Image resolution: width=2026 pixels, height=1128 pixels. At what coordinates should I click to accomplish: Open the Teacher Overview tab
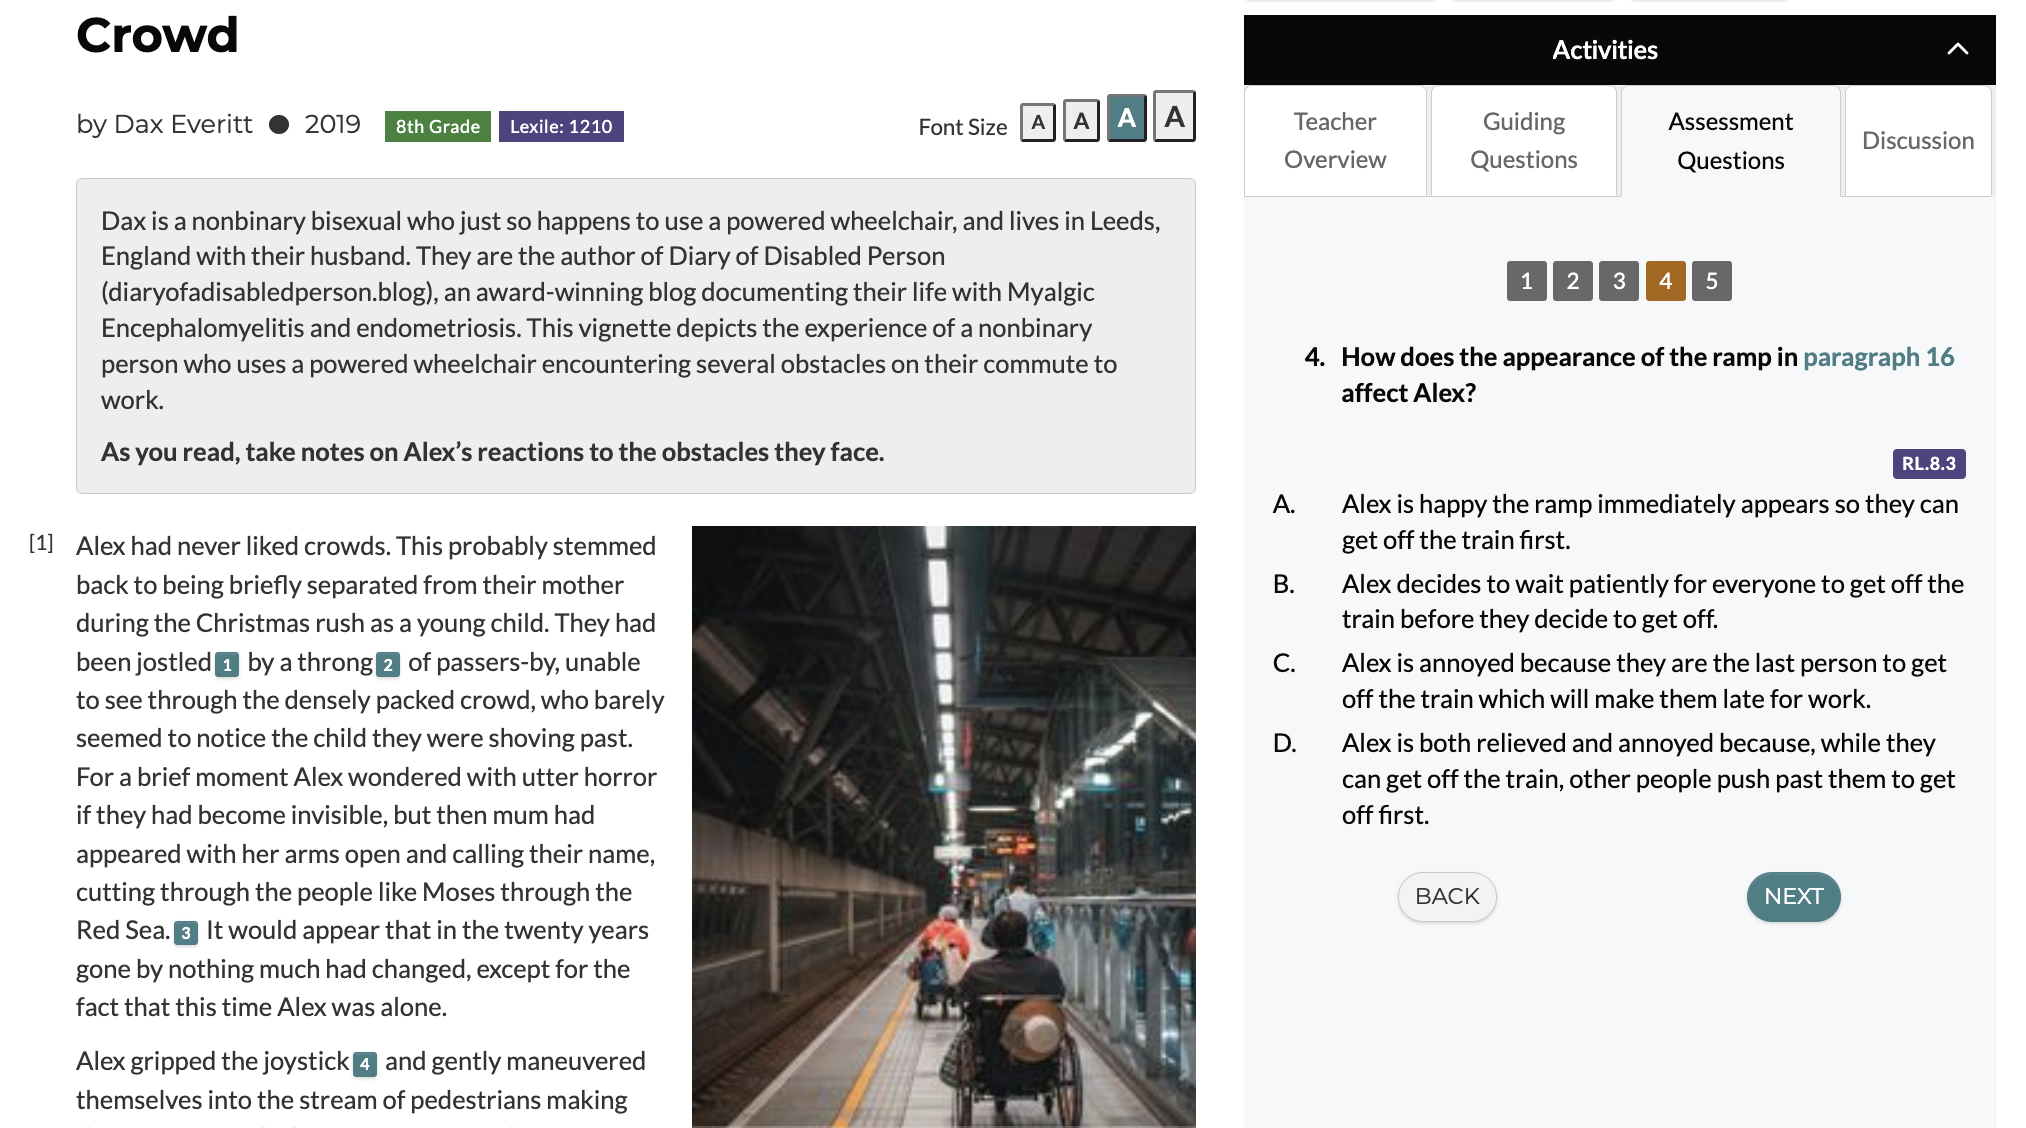pyautogui.click(x=1335, y=140)
